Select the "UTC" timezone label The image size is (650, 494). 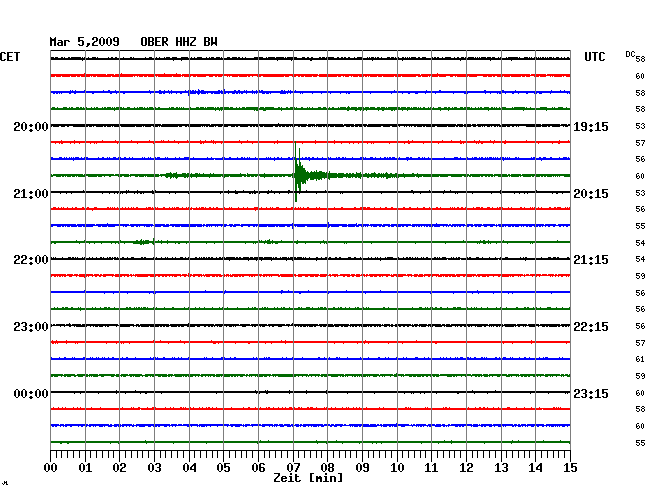(595, 57)
